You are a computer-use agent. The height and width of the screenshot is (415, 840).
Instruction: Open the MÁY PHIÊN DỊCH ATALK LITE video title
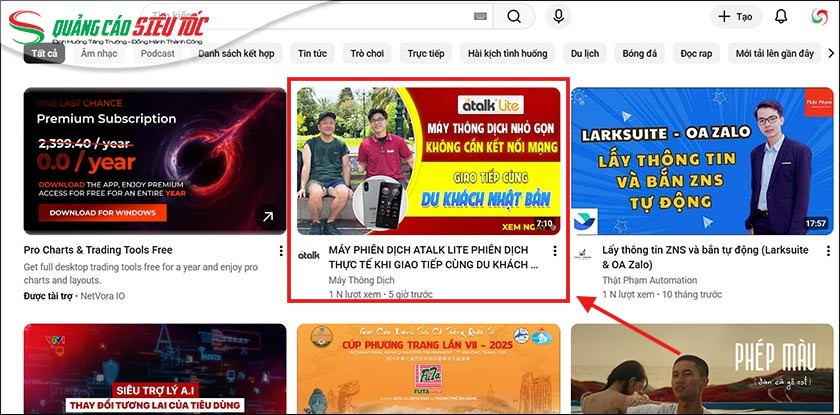tap(433, 257)
